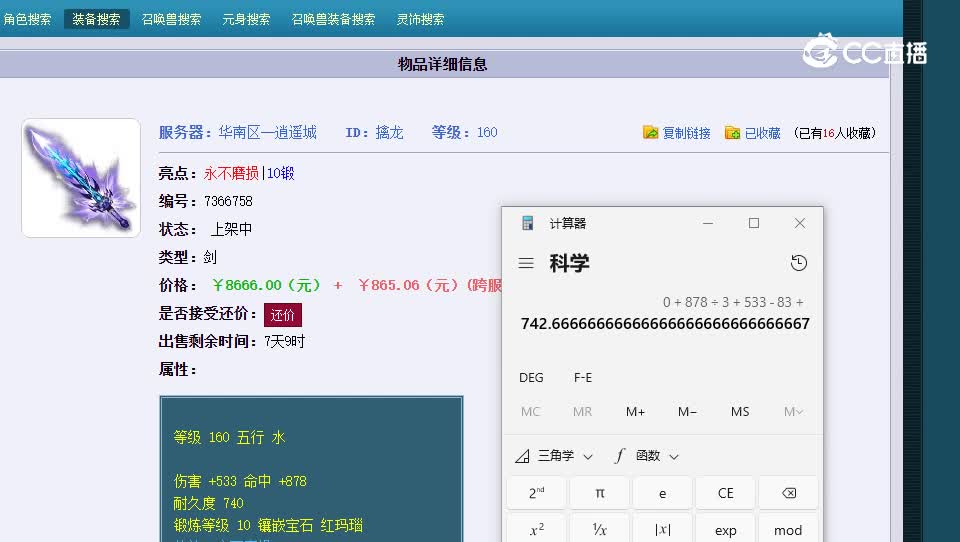Minimize the 计算器 window

(708, 223)
